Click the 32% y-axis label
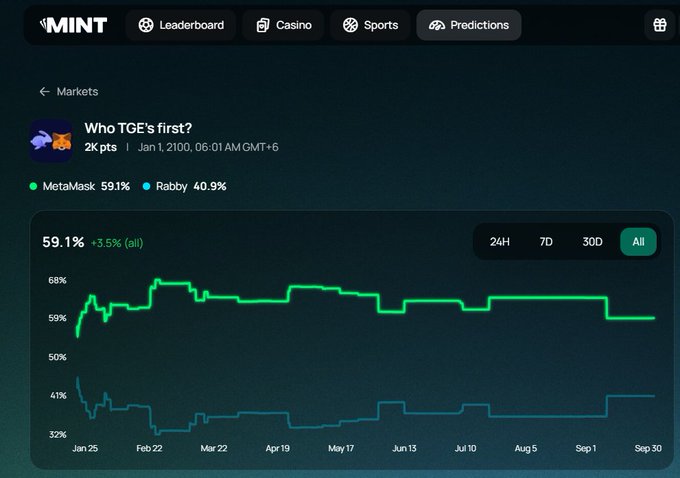 click(x=58, y=434)
